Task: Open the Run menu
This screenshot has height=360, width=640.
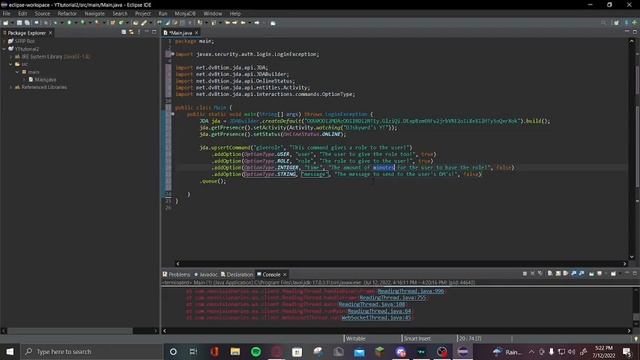Action: [163, 13]
